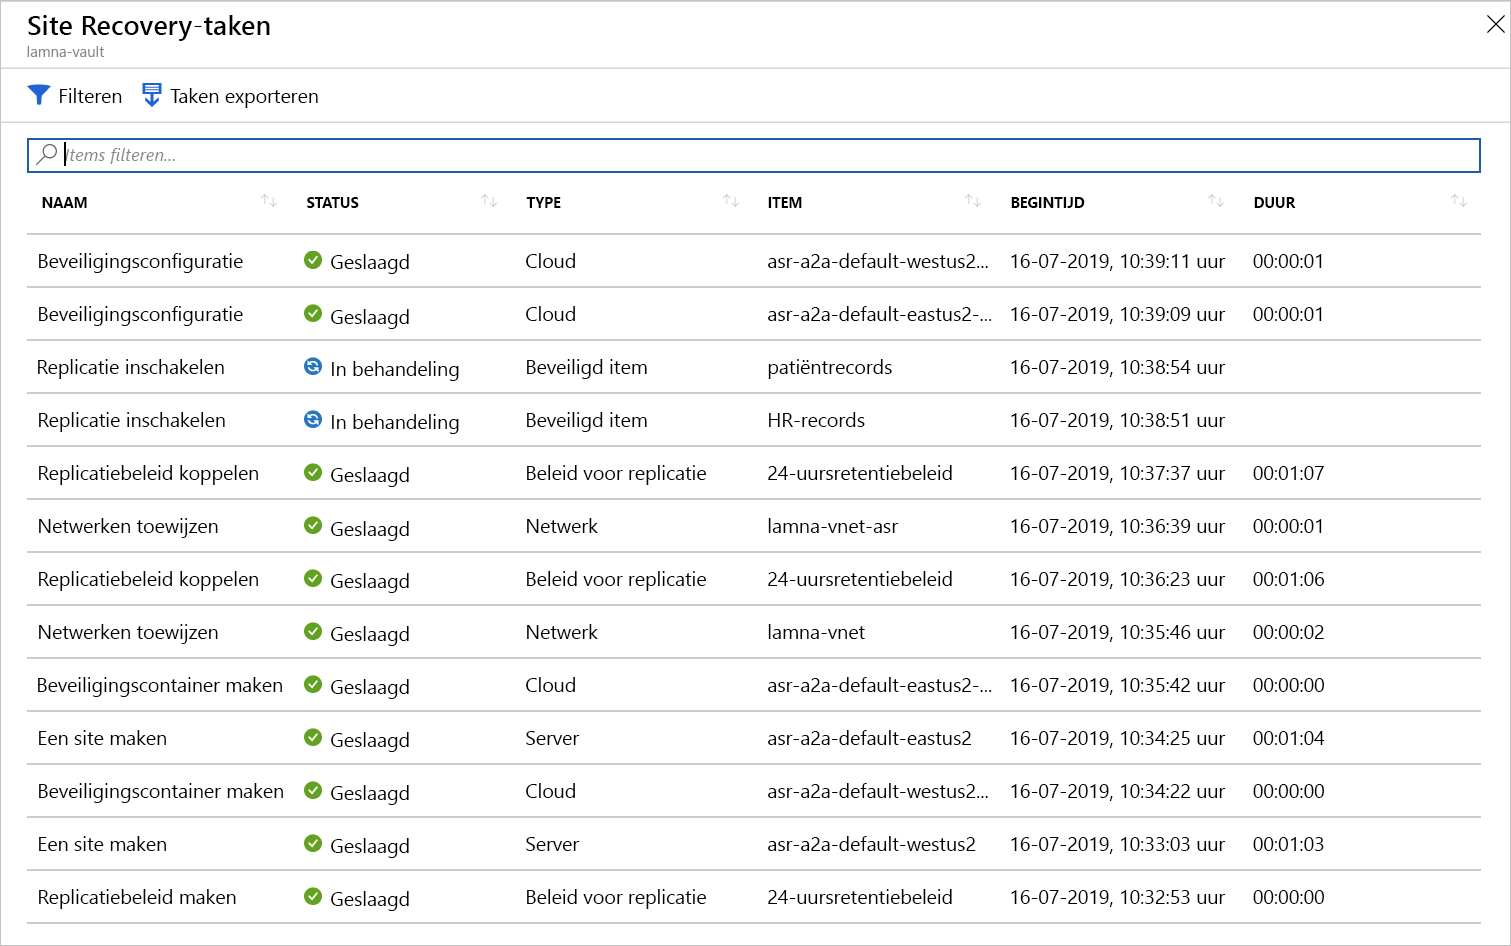
Task: Click the TYPE column header
Action: click(543, 202)
